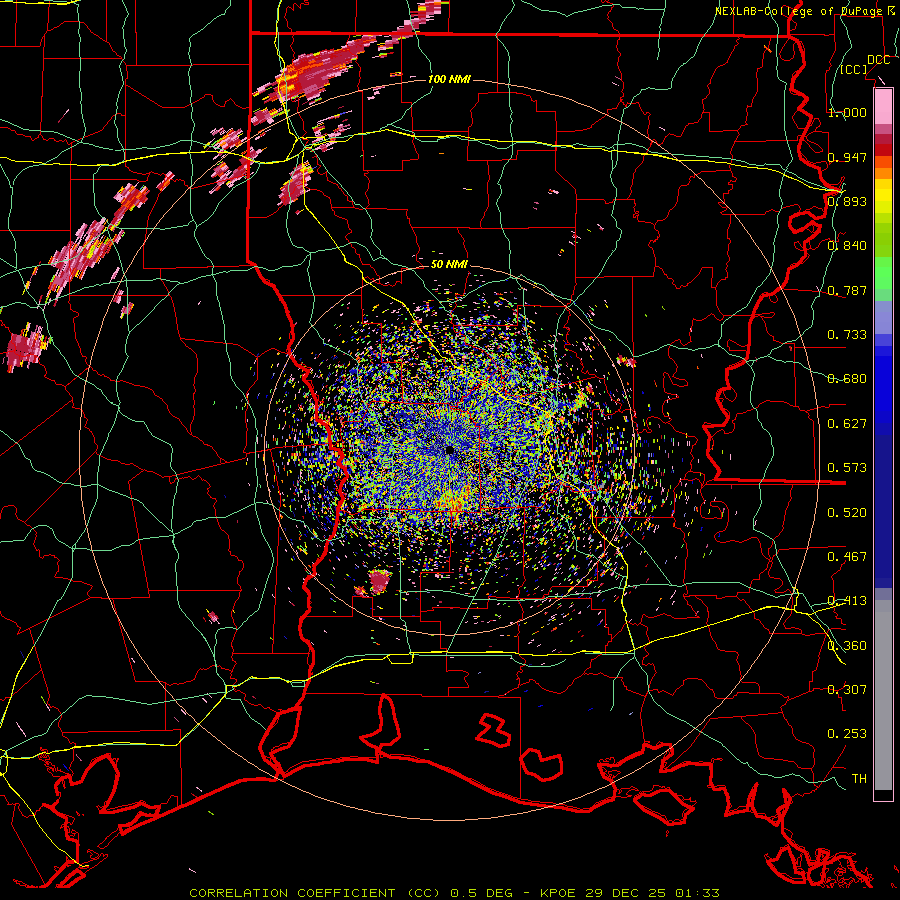Select the 0.627 scale value
The width and height of the screenshot is (900, 900).
(847, 424)
